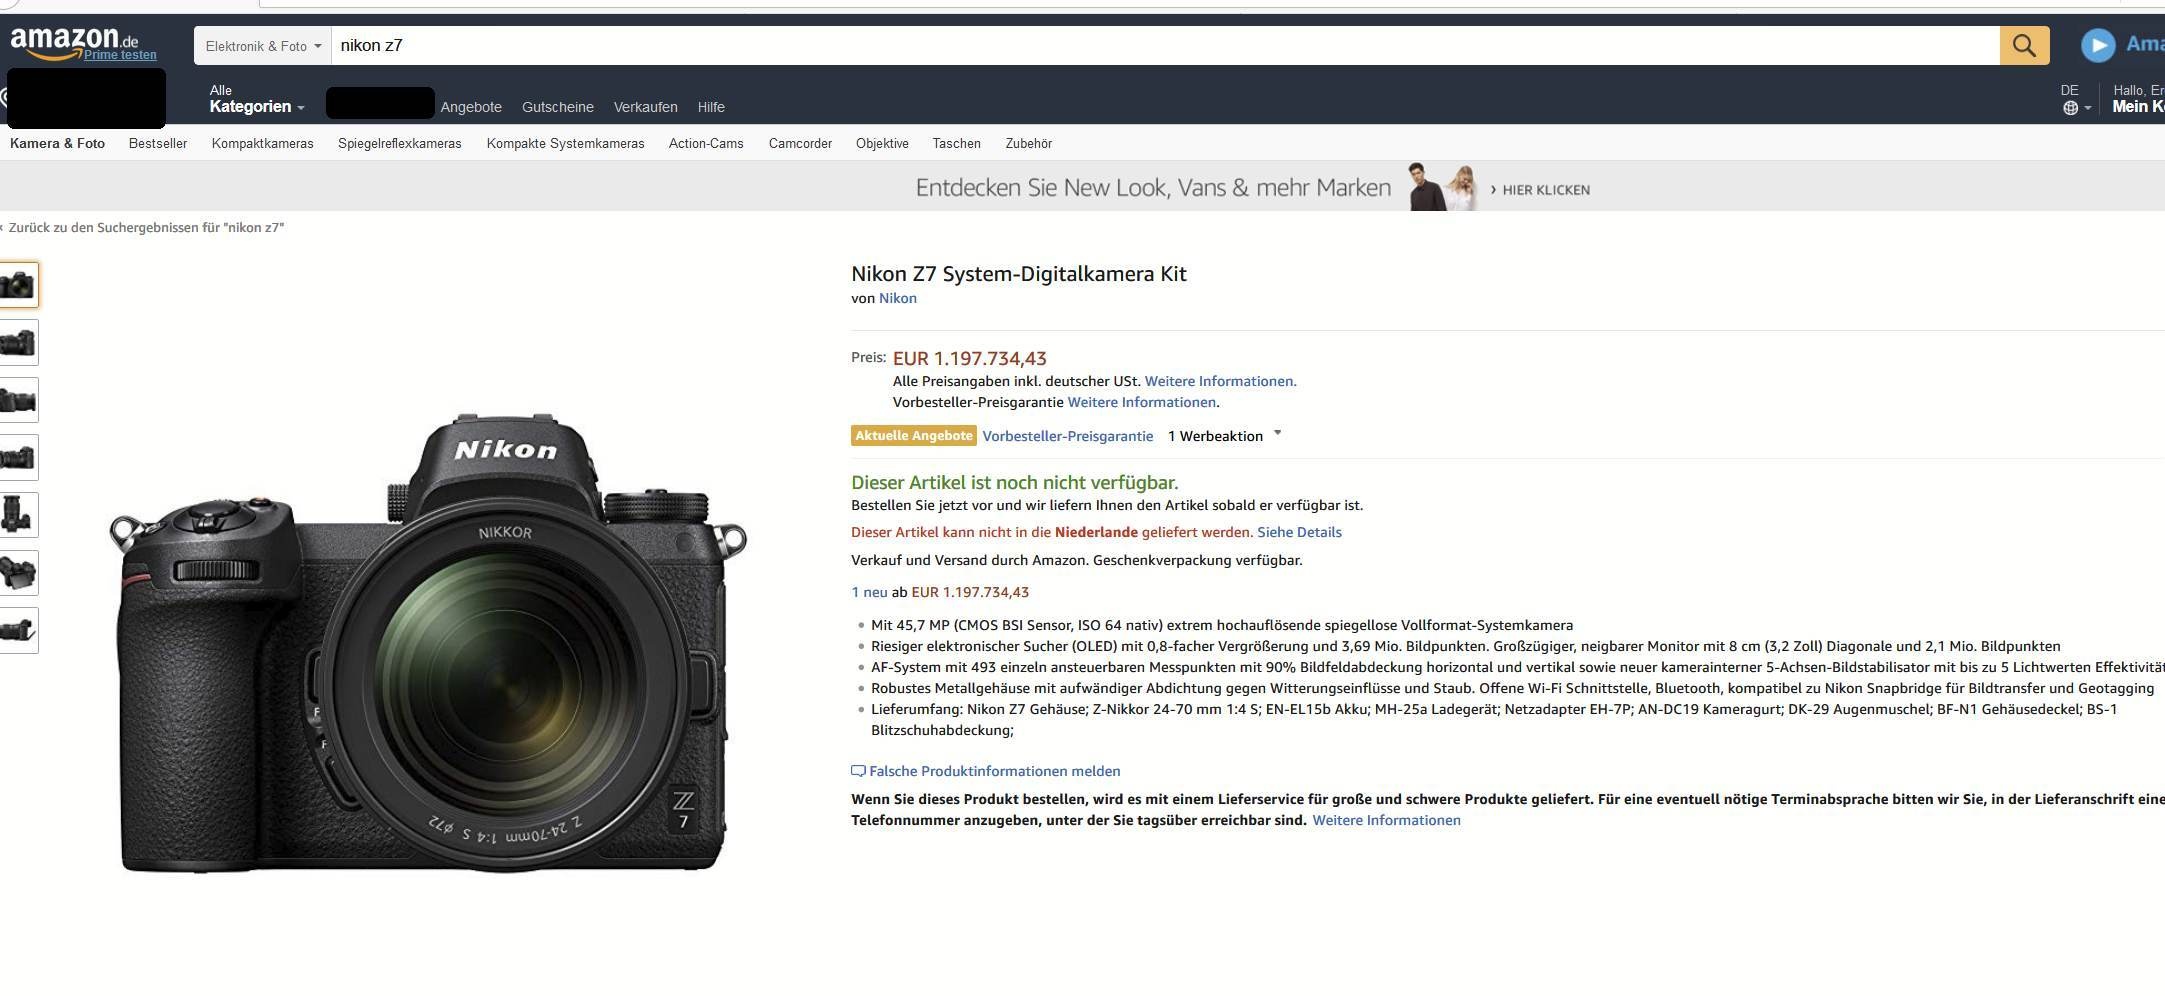
Task: Click the blue Prime Video play icon
Action: coord(2097,45)
